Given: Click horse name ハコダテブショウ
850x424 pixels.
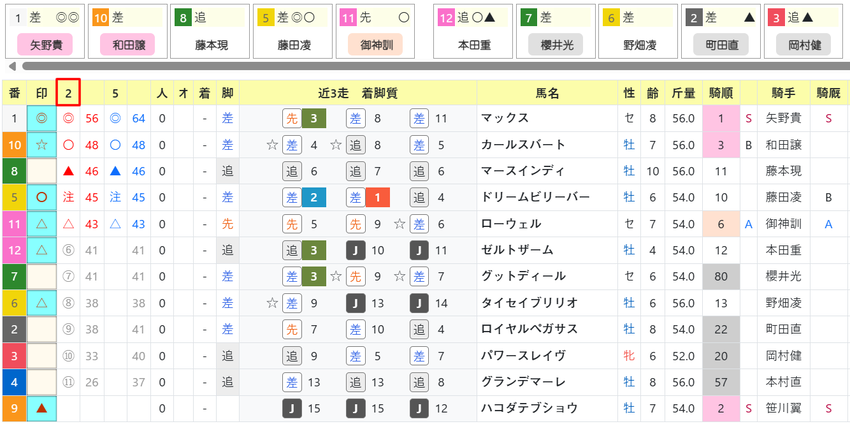Looking at the screenshot, I should click(x=530, y=408).
